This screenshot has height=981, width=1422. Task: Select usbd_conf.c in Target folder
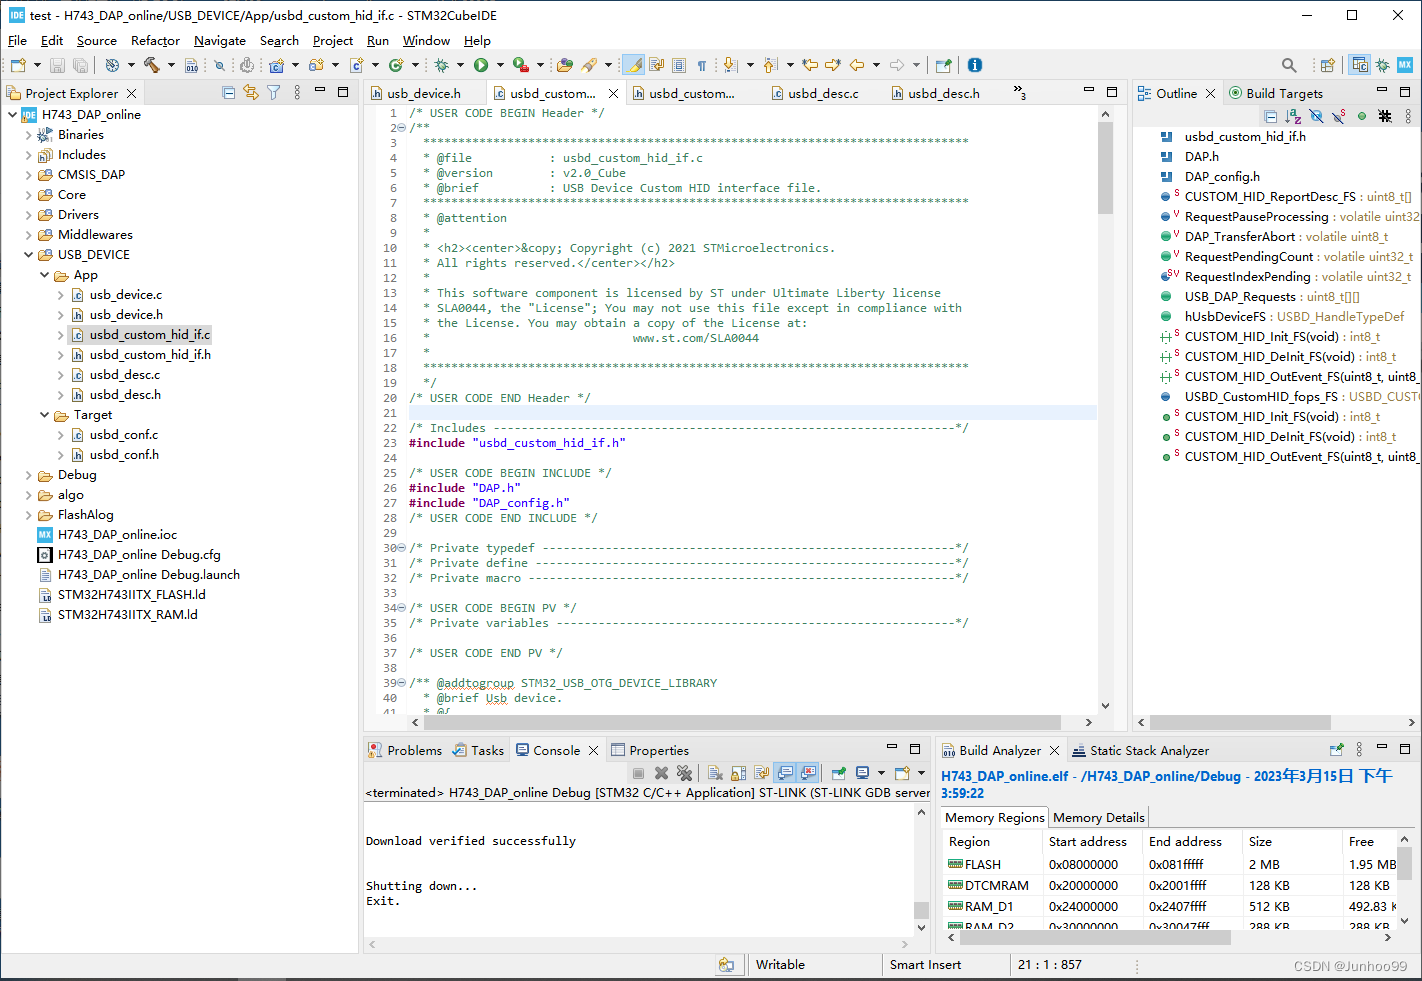124,435
